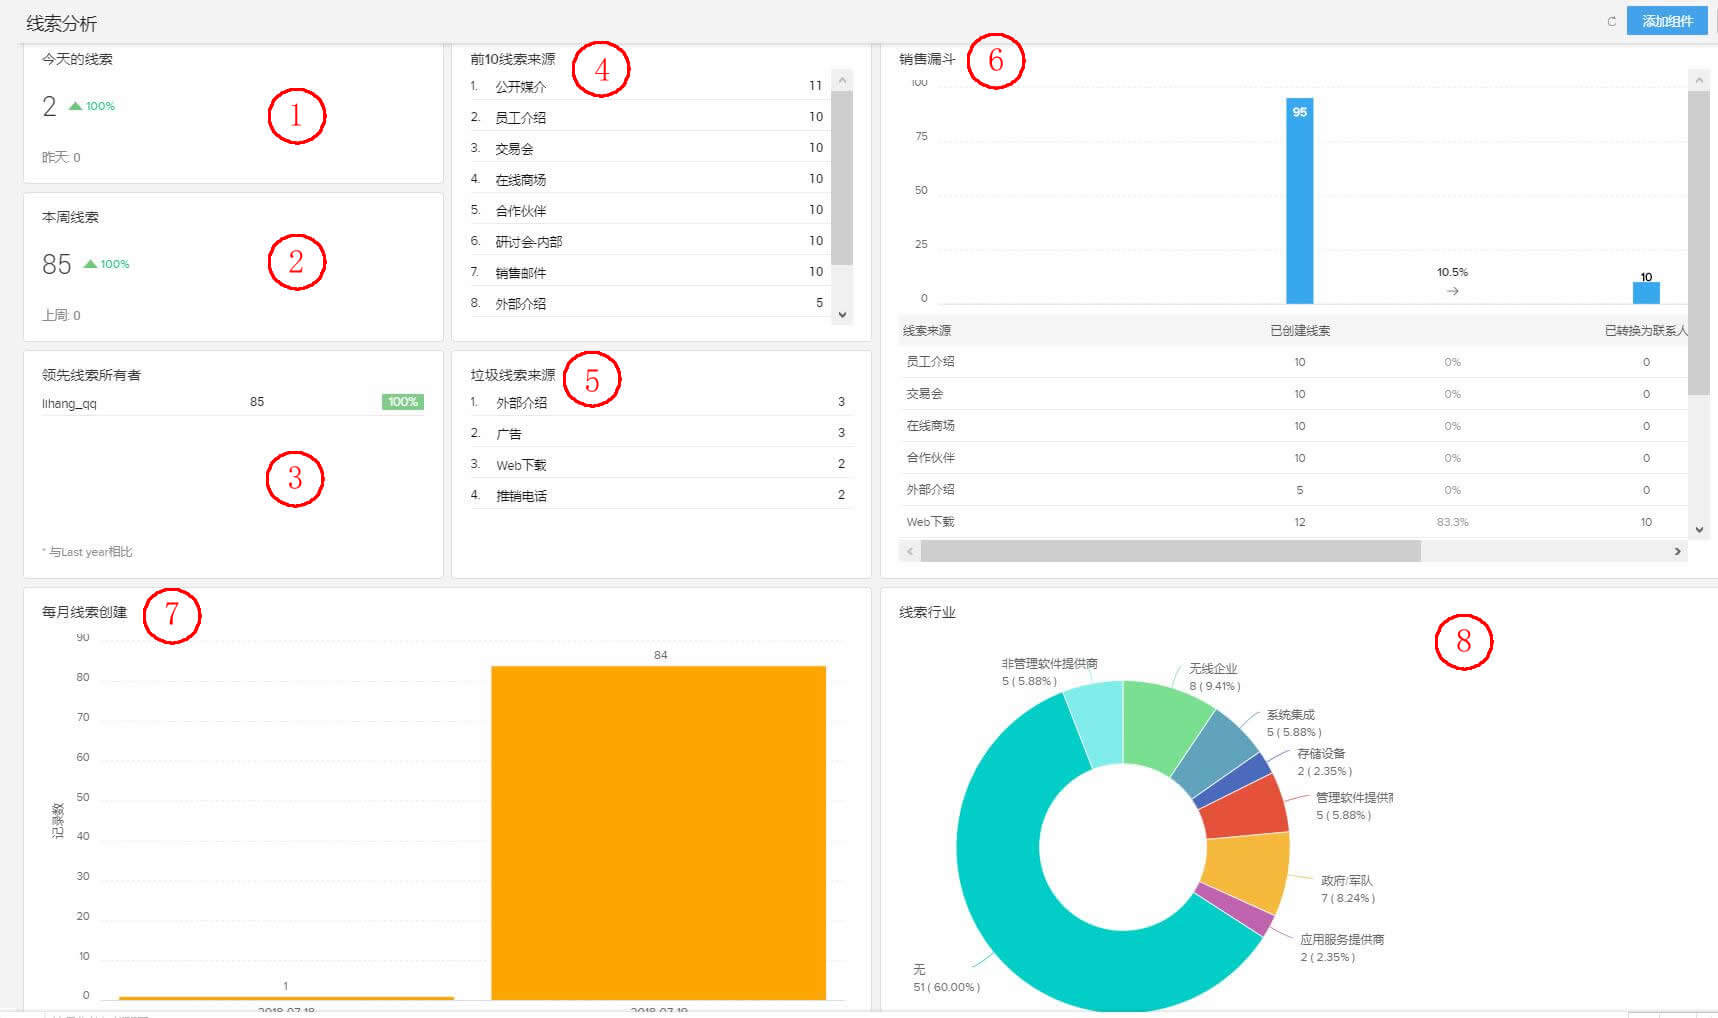Click the Web下载 row in 销售漏斗 table
Image resolution: width=1718 pixels, height=1018 pixels.
[x=930, y=522]
